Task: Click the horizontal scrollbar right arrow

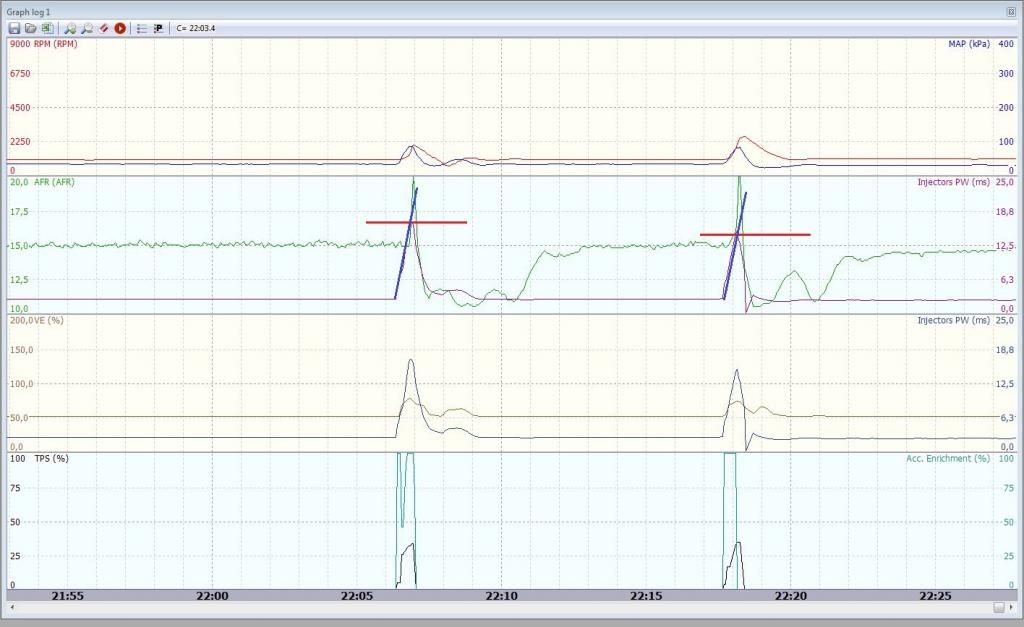Action: (x=1012, y=607)
